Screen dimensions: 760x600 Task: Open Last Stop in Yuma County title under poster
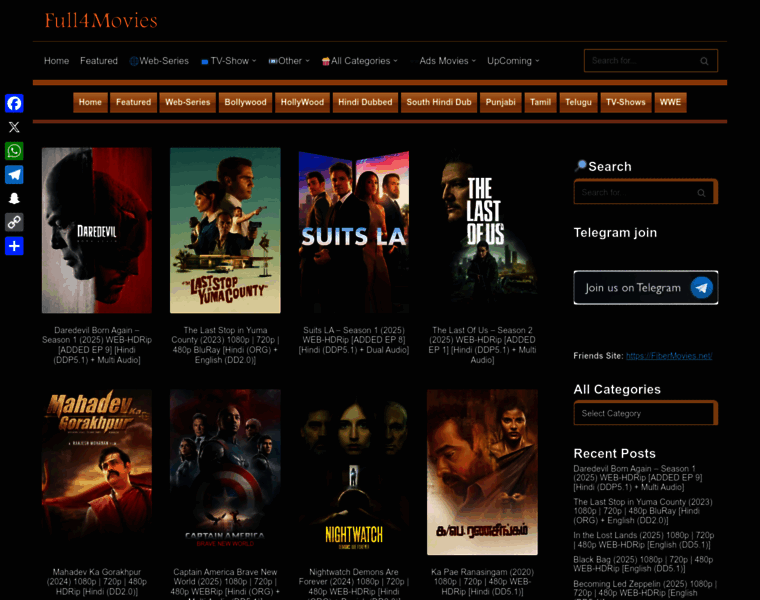click(225, 345)
